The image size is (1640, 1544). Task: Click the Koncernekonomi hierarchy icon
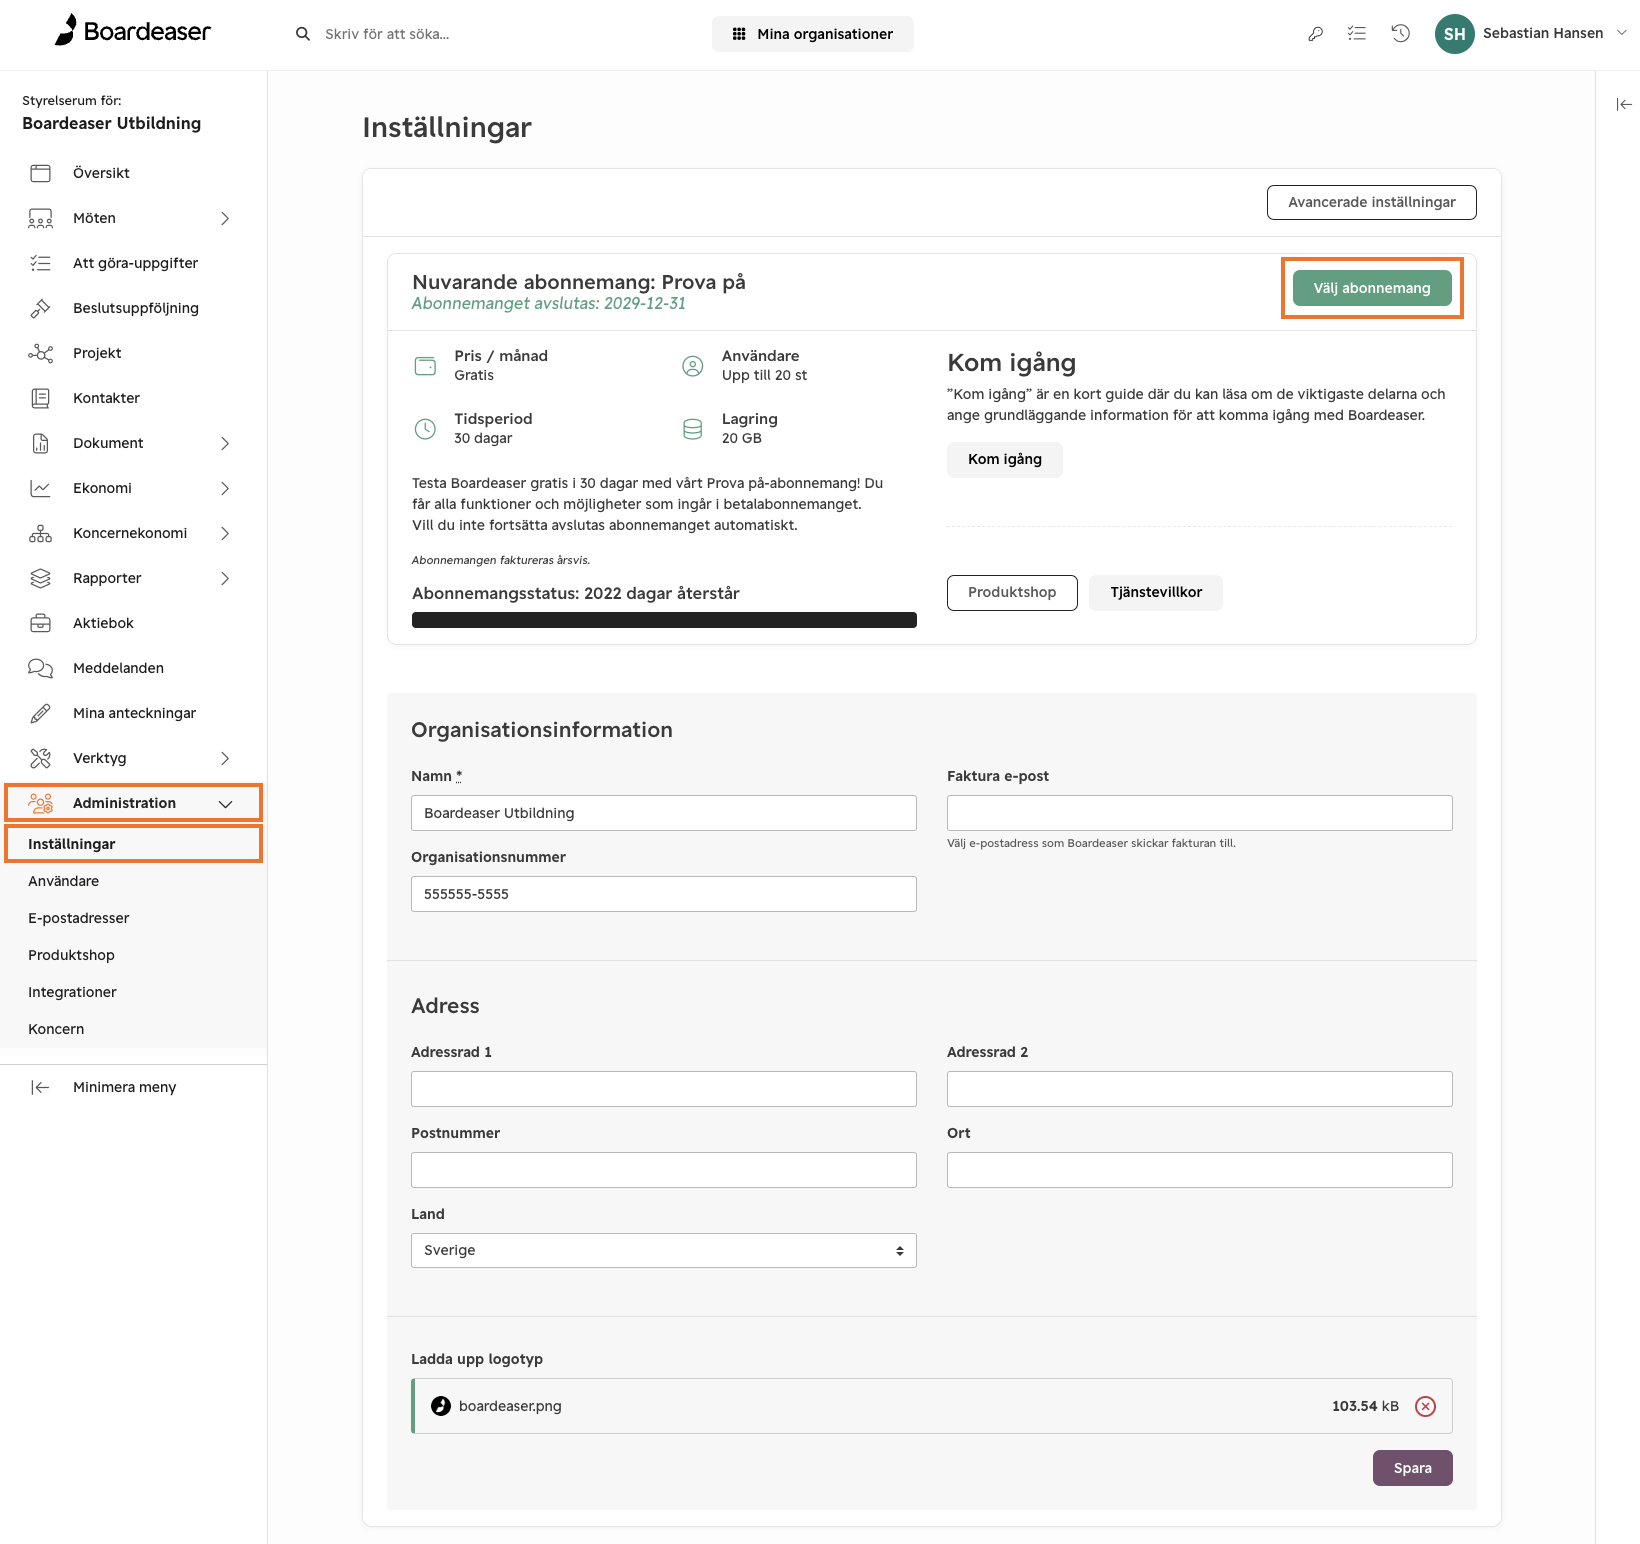(40, 533)
